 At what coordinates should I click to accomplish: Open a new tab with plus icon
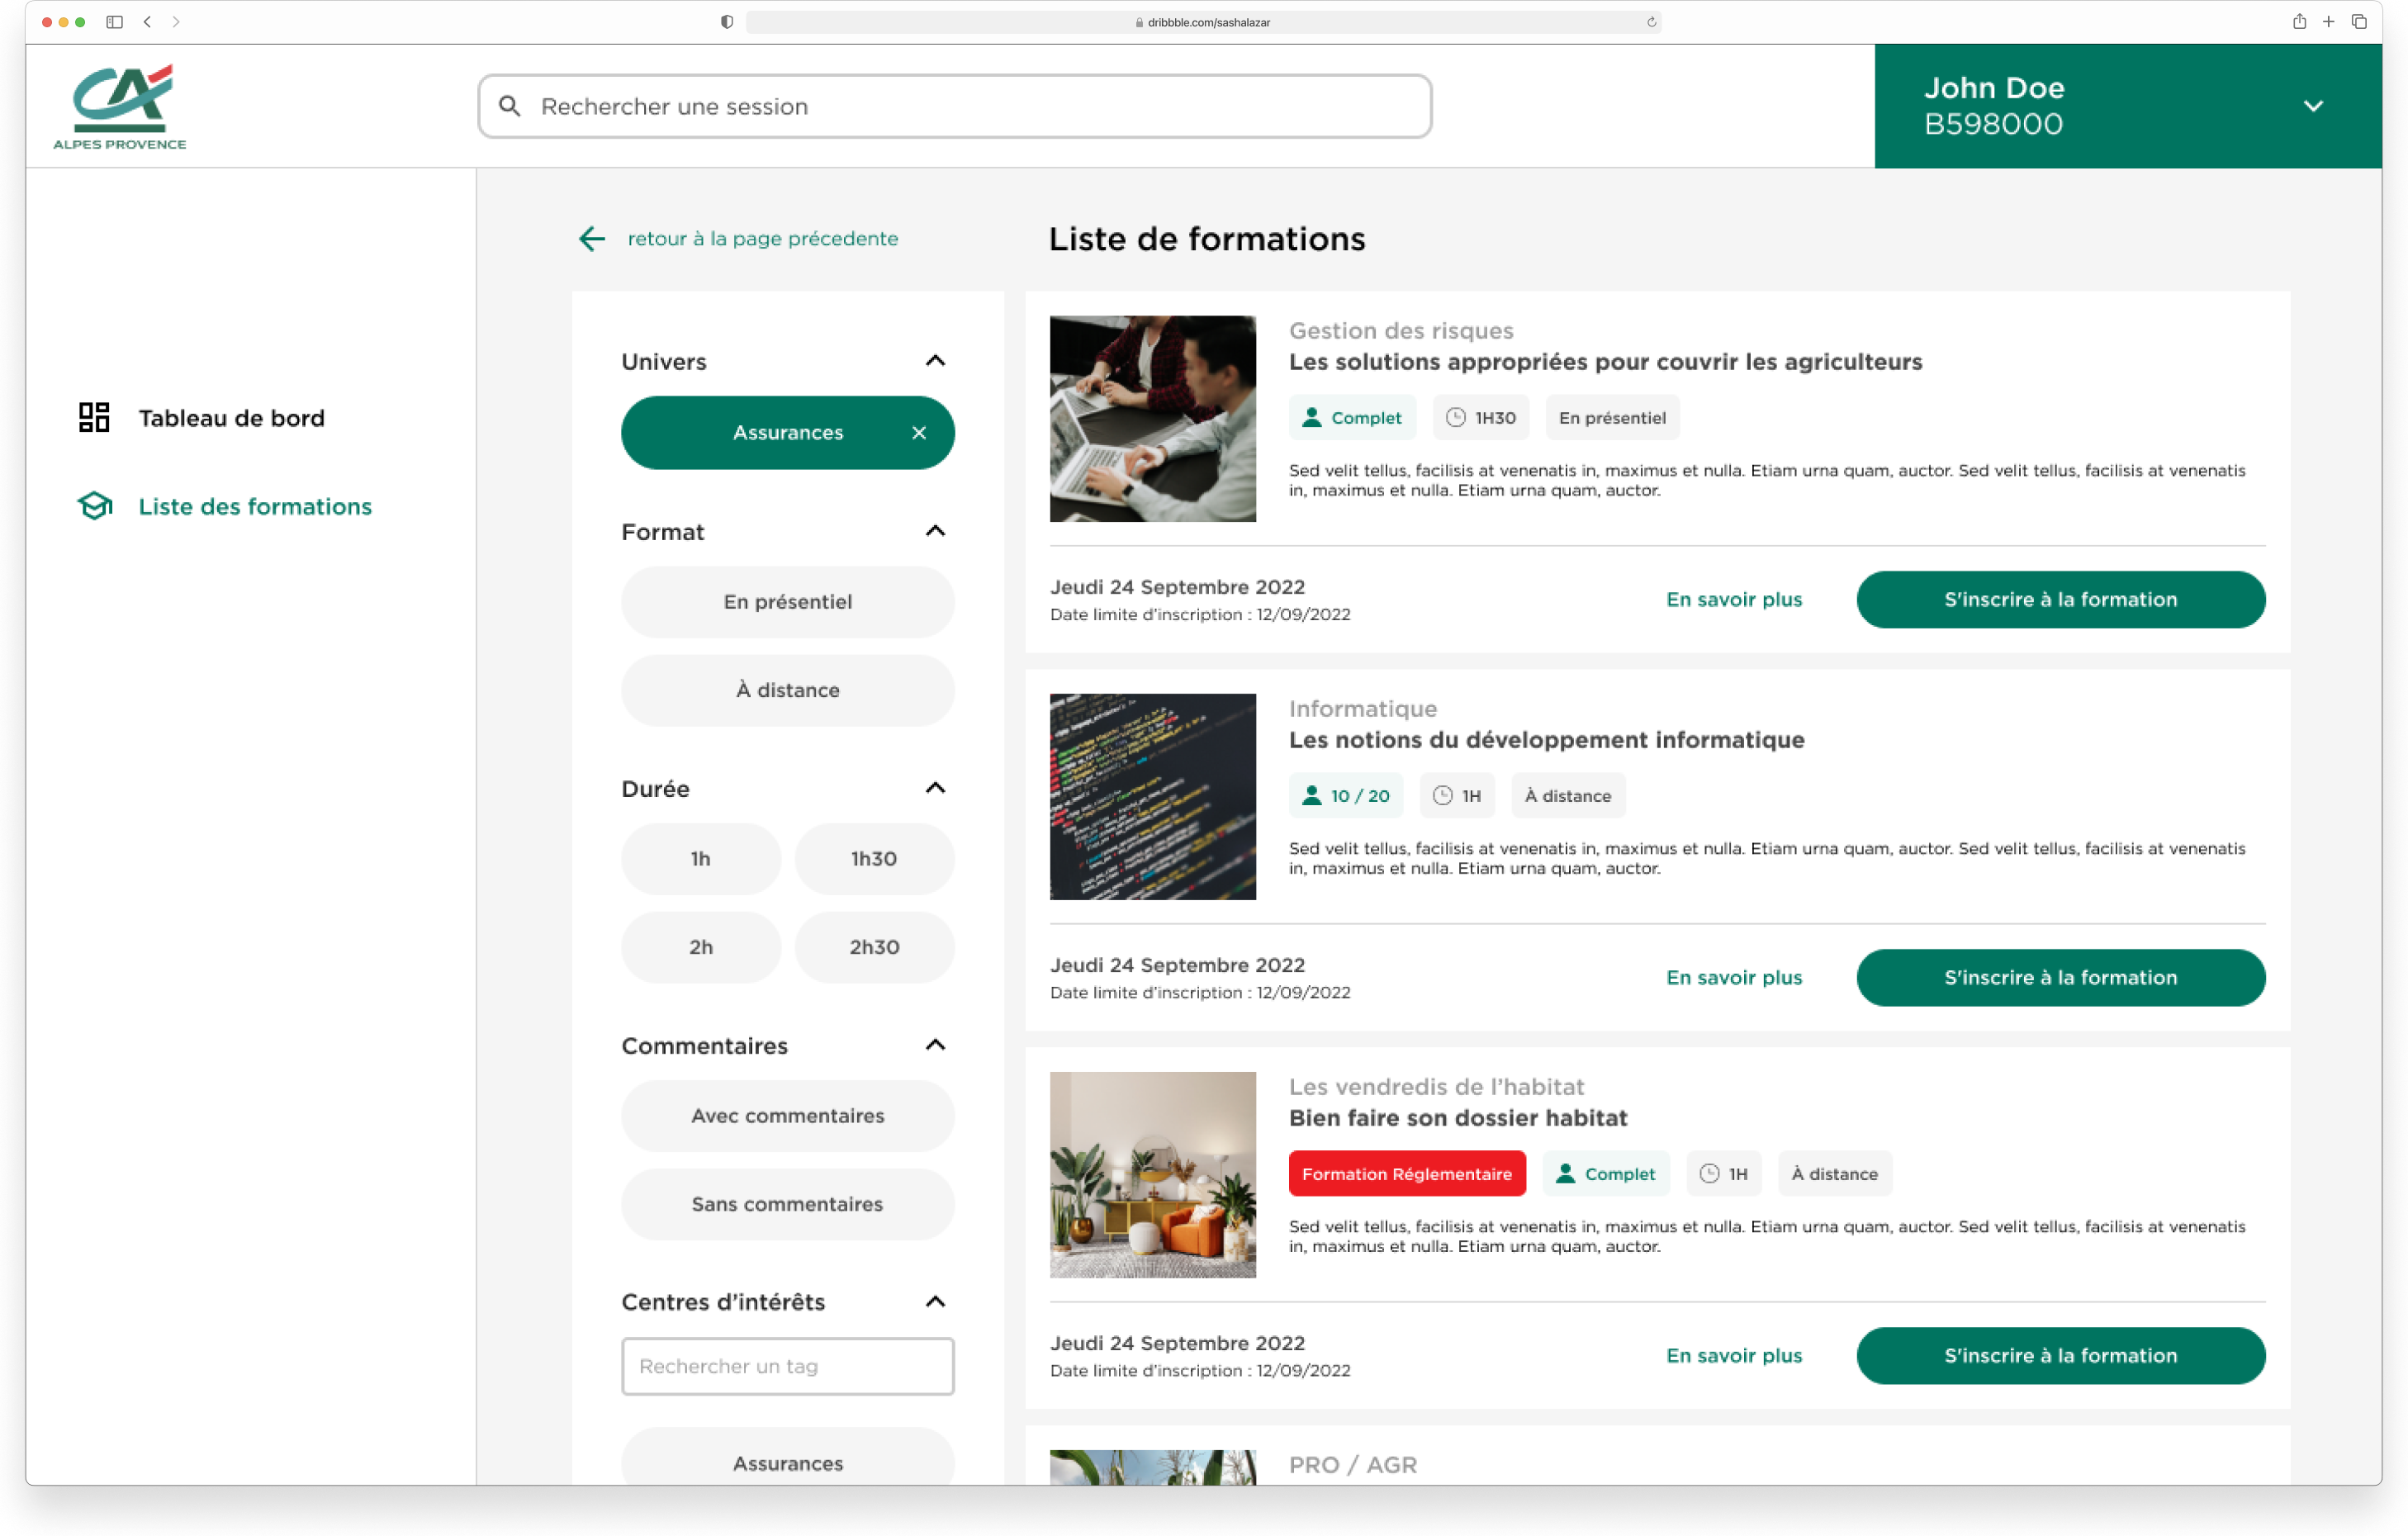(2328, 21)
